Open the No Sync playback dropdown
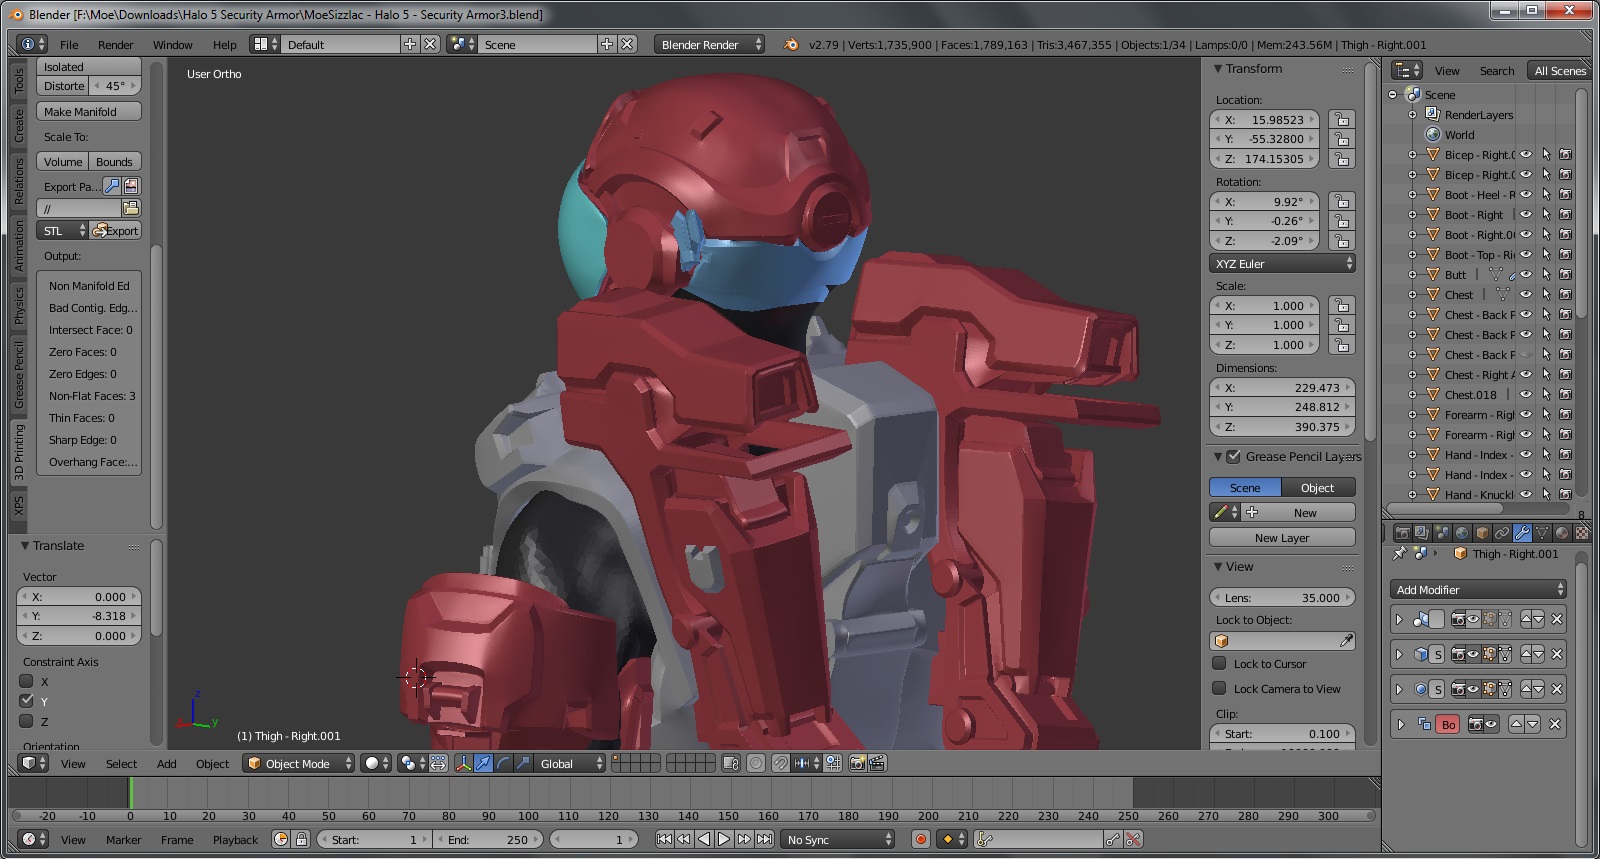The width and height of the screenshot is (1600, 859). [838, 839]
